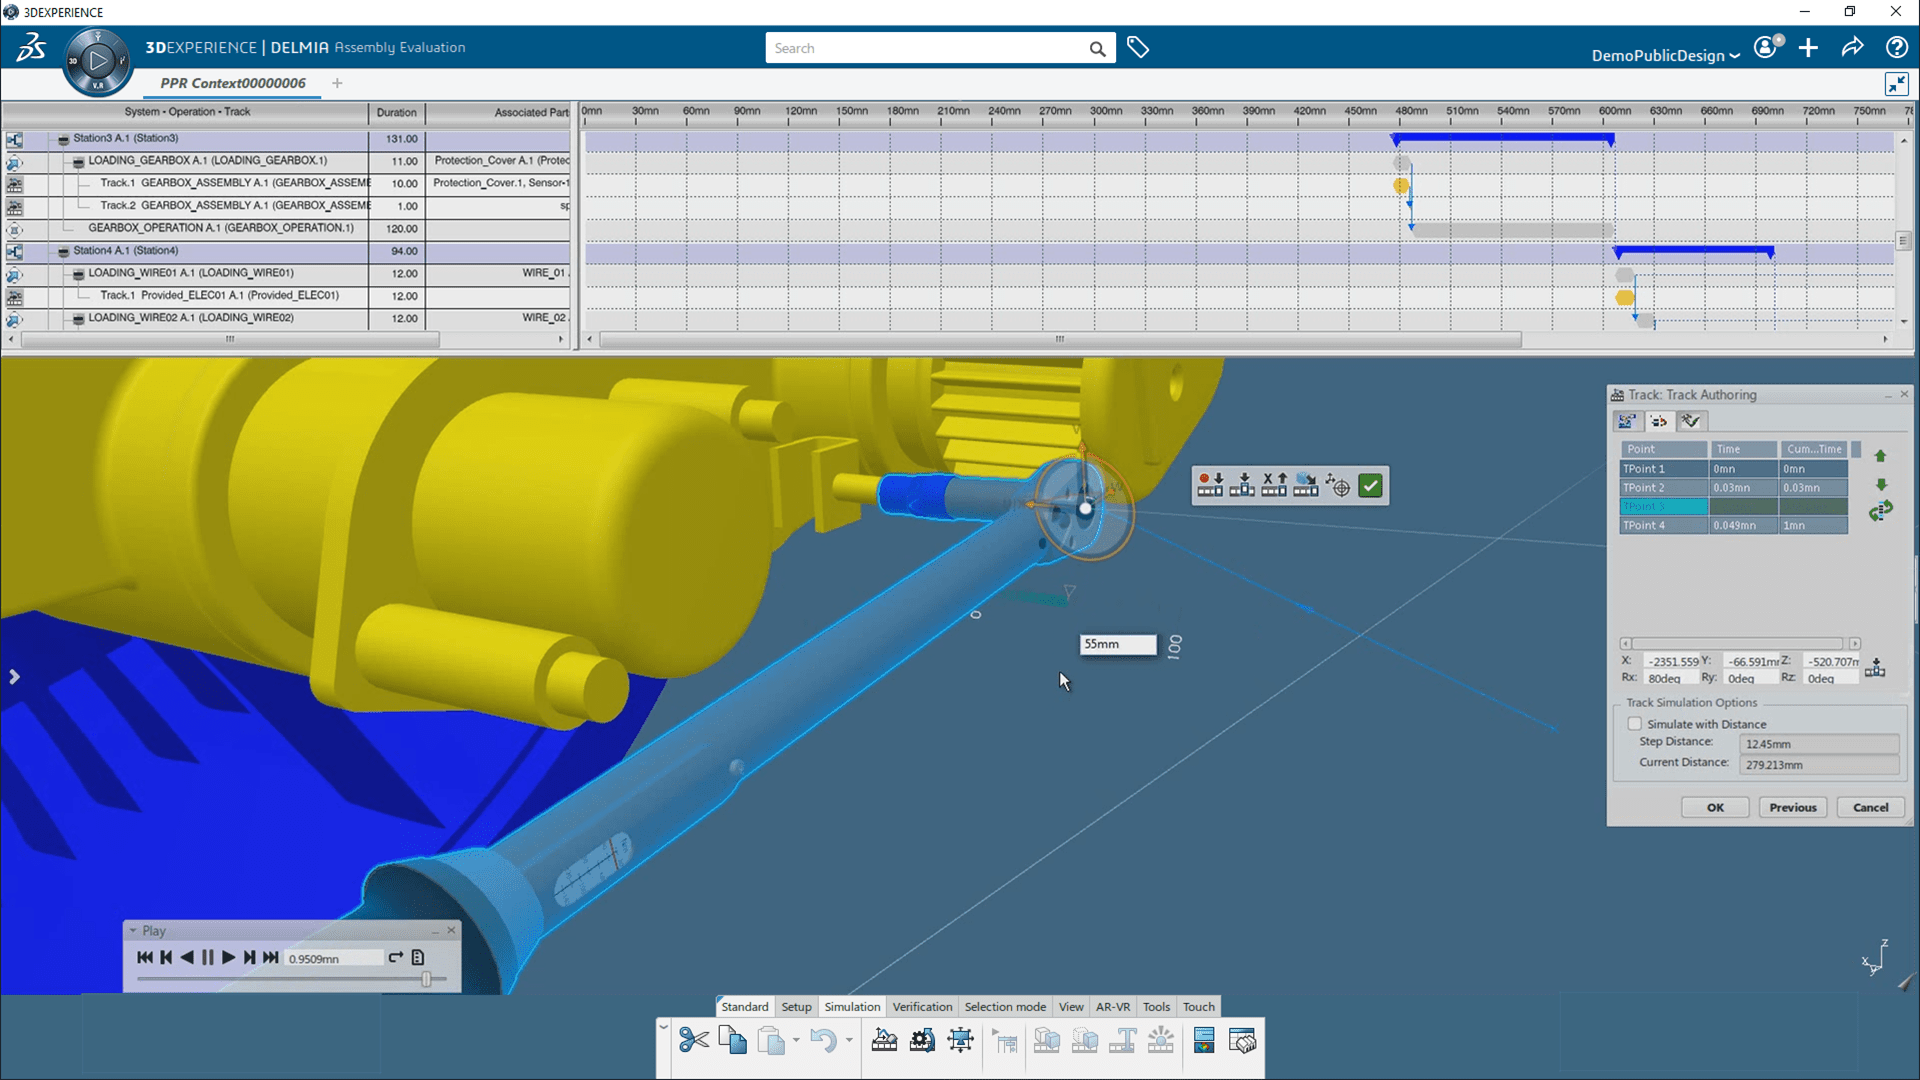Expand the left side panel chevron
Screen dimensions: 1920x1080
(14, 677)
